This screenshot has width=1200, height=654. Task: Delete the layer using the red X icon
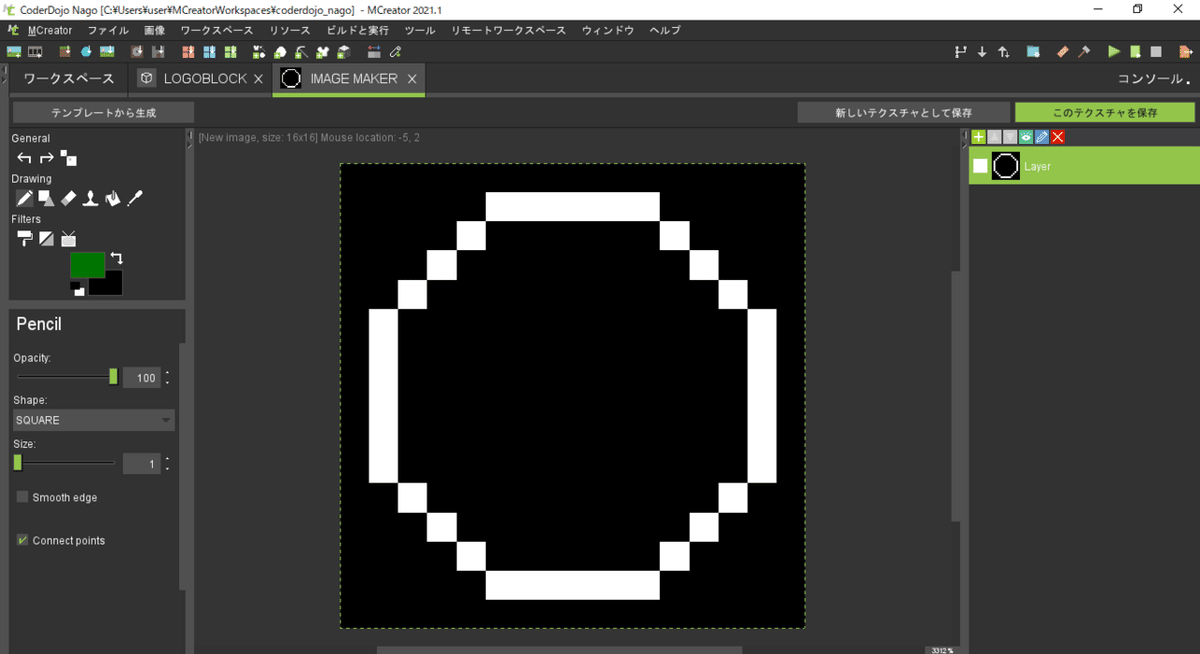click(x=1057, y=137)
